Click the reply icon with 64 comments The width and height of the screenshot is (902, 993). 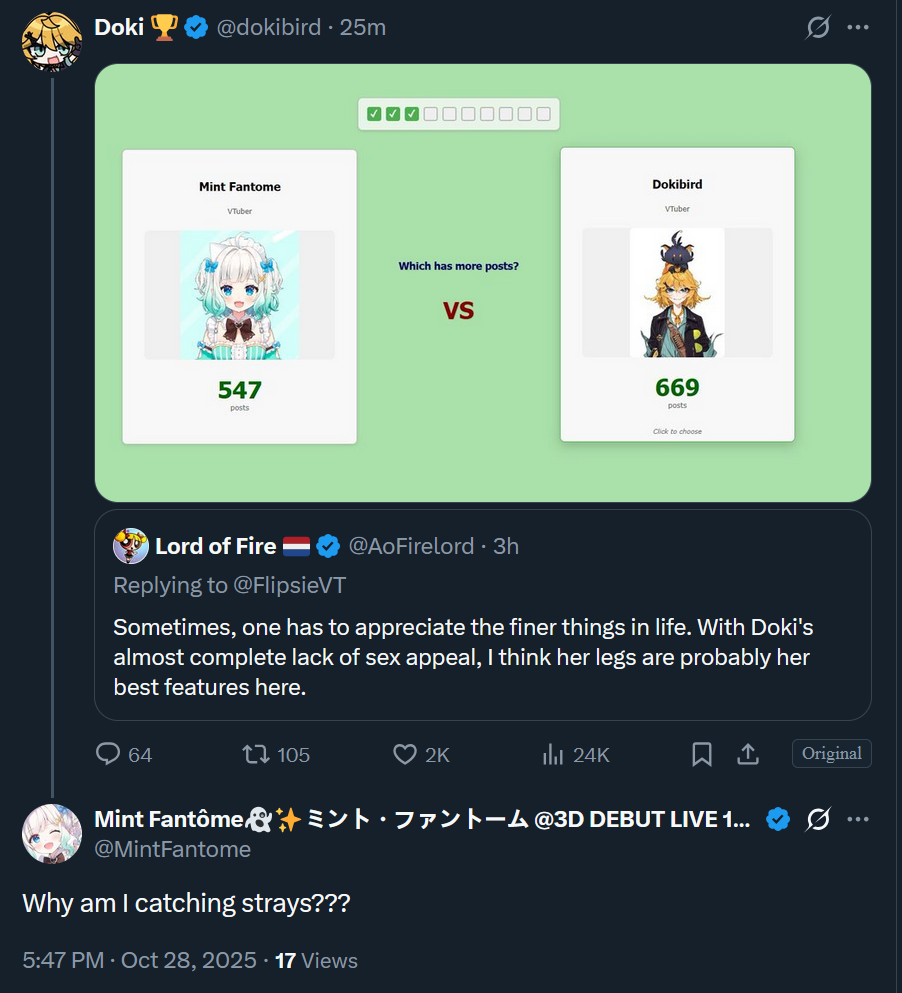(108, 754)
